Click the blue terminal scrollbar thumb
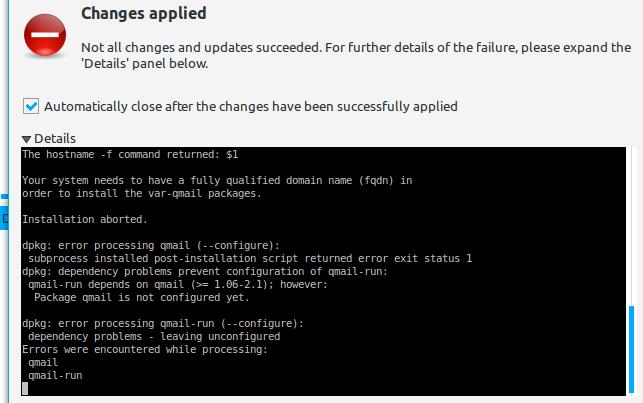Screen dimensions: 643x403 tap(632, 349)
